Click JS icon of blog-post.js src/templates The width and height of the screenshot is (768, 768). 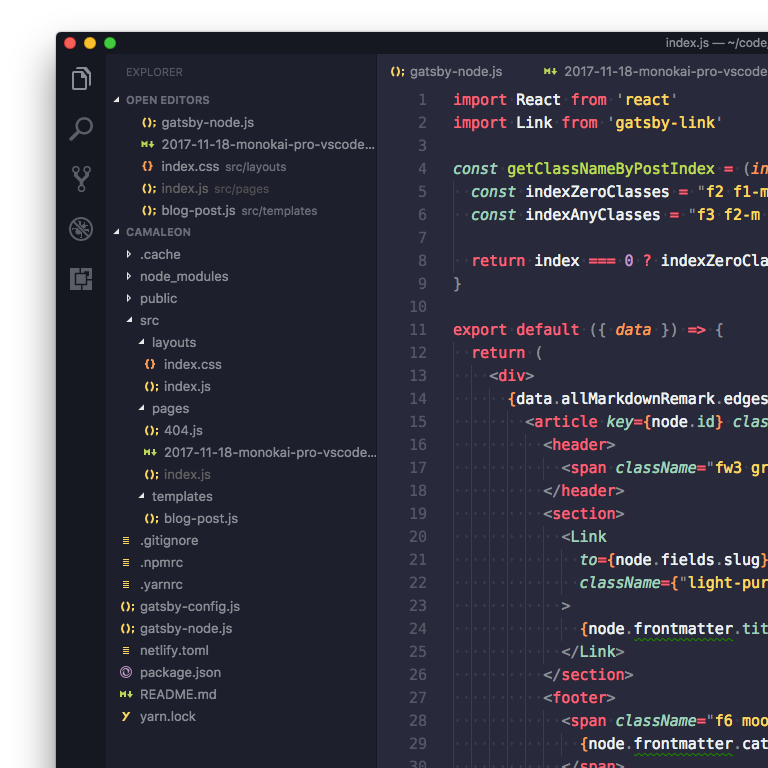pos(149,211)
